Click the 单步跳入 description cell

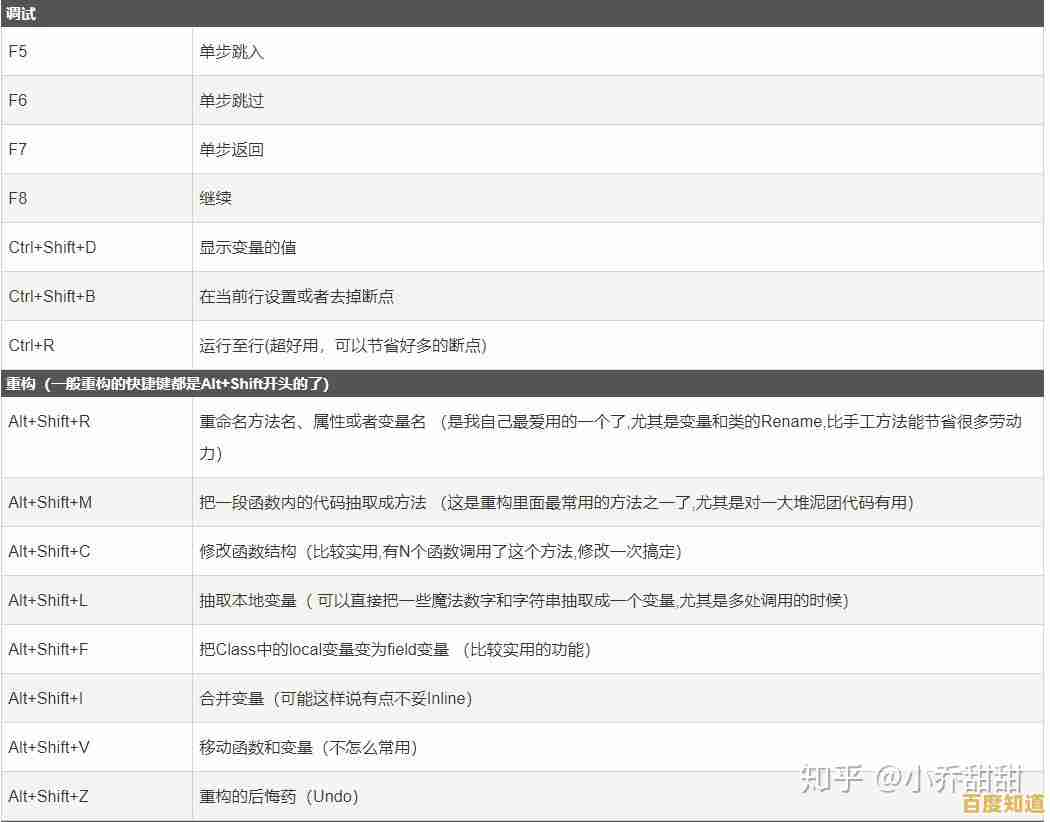tap(230, 51)
